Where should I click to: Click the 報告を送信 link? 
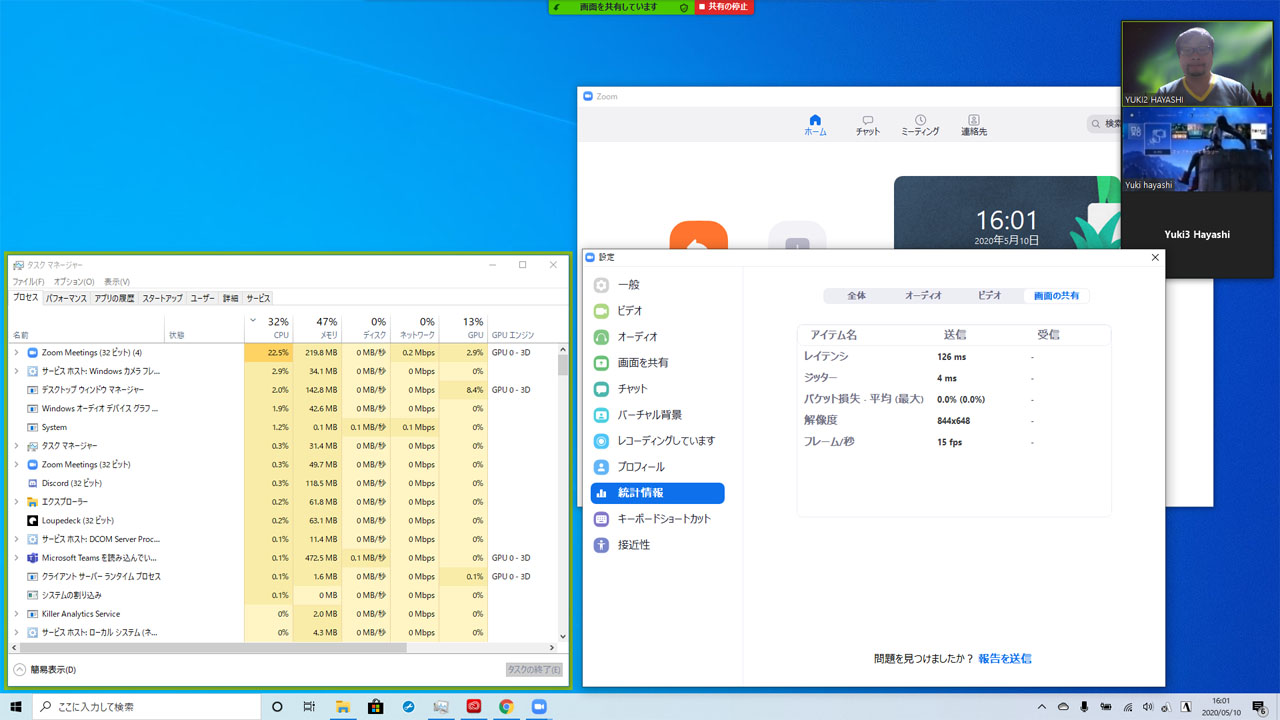(x=1004, y=659)
